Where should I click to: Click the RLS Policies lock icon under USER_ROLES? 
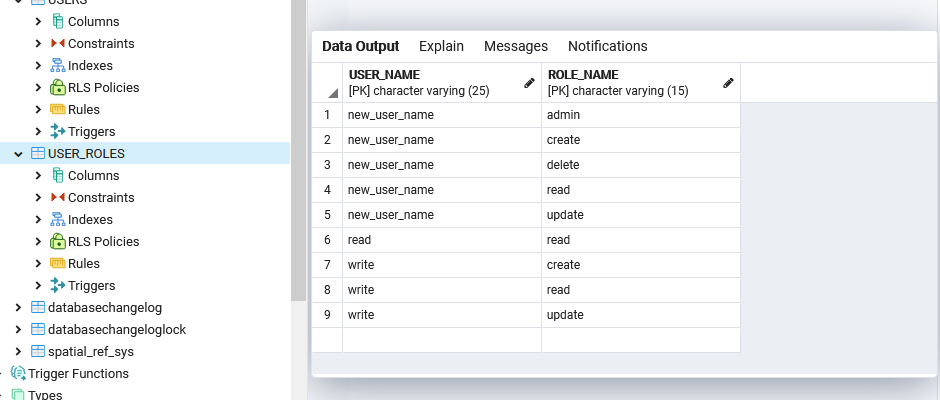pyautogui.click(x=58, y=241)
